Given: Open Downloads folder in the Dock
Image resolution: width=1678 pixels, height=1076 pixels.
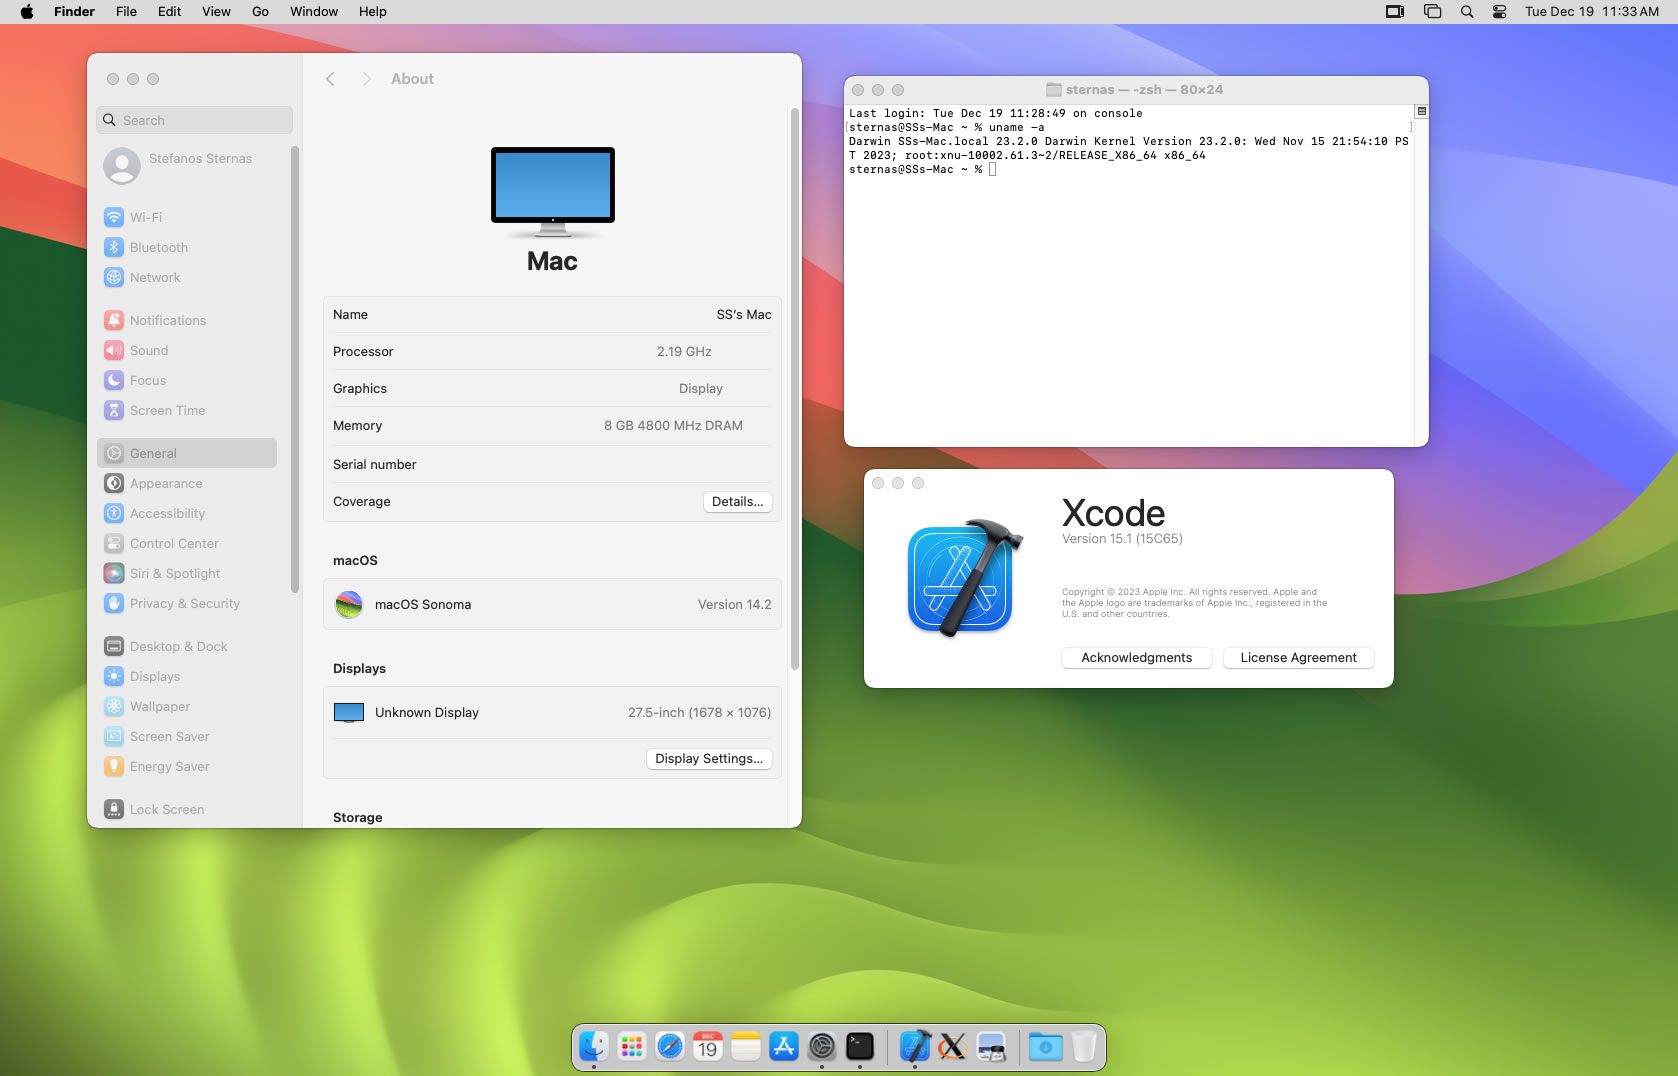Looking at the screenshot, I should [1046, 1046].
